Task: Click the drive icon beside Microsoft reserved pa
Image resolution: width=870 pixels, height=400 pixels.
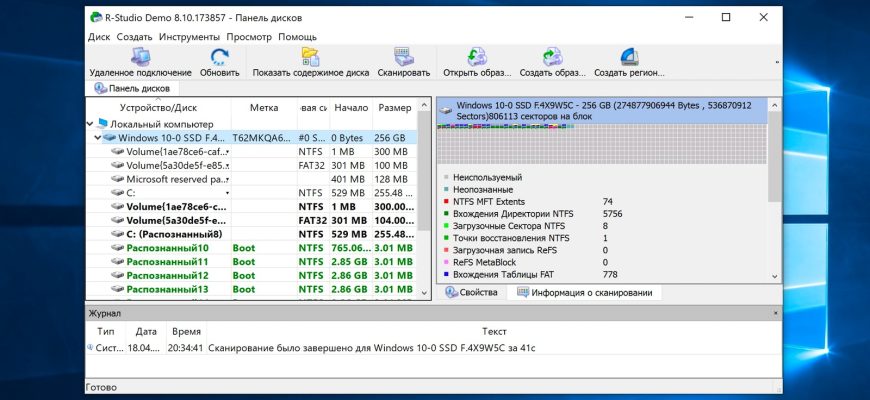Action: click(x=118, y=179)
